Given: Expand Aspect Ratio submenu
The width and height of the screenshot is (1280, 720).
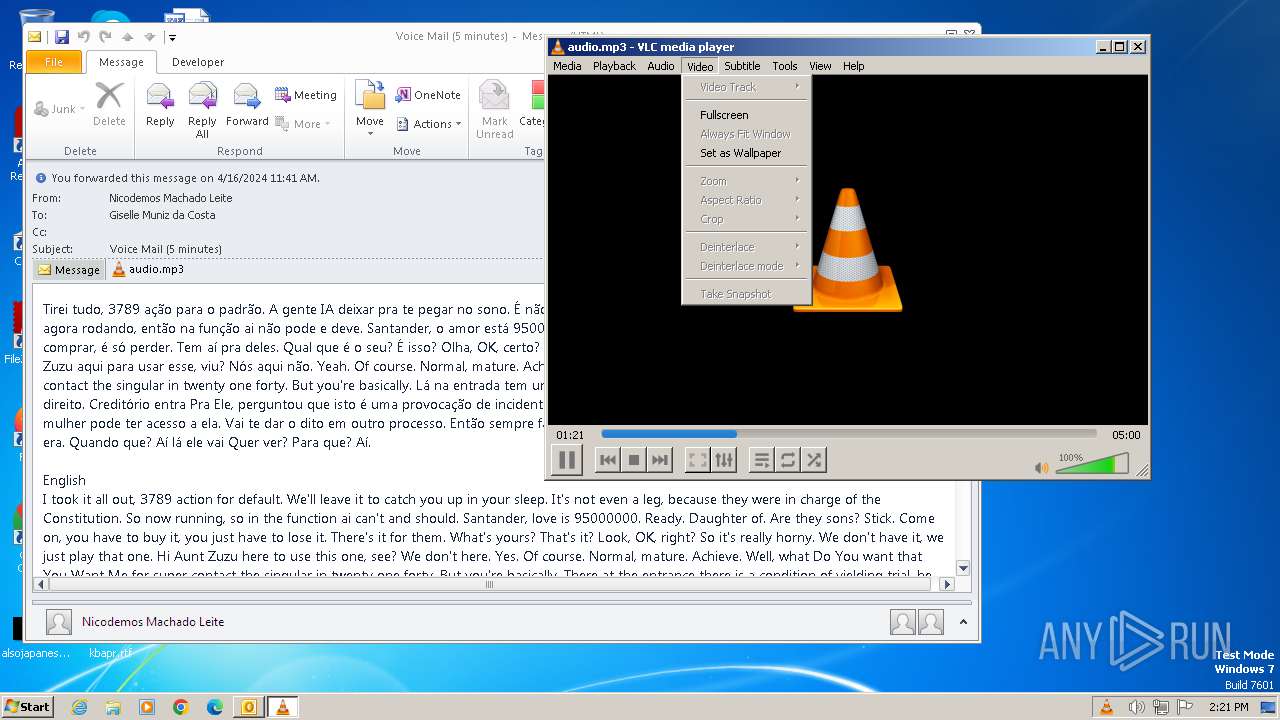Looking at the screenshot, I should 746,200.
